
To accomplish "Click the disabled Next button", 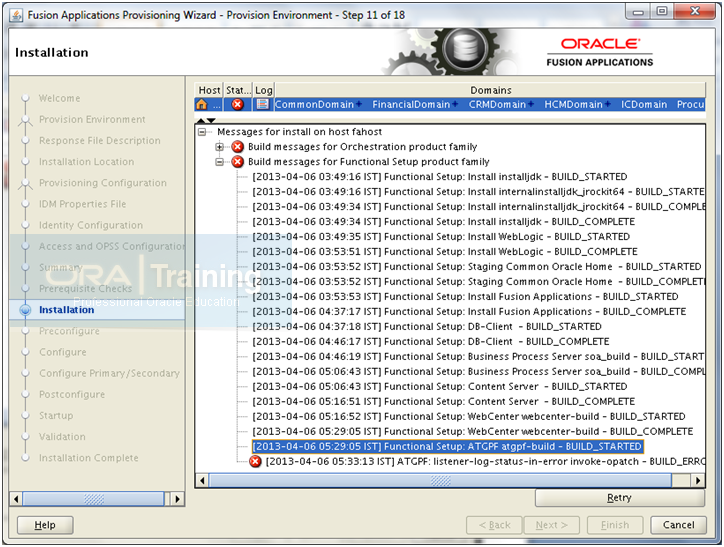I will click(551, 525).
